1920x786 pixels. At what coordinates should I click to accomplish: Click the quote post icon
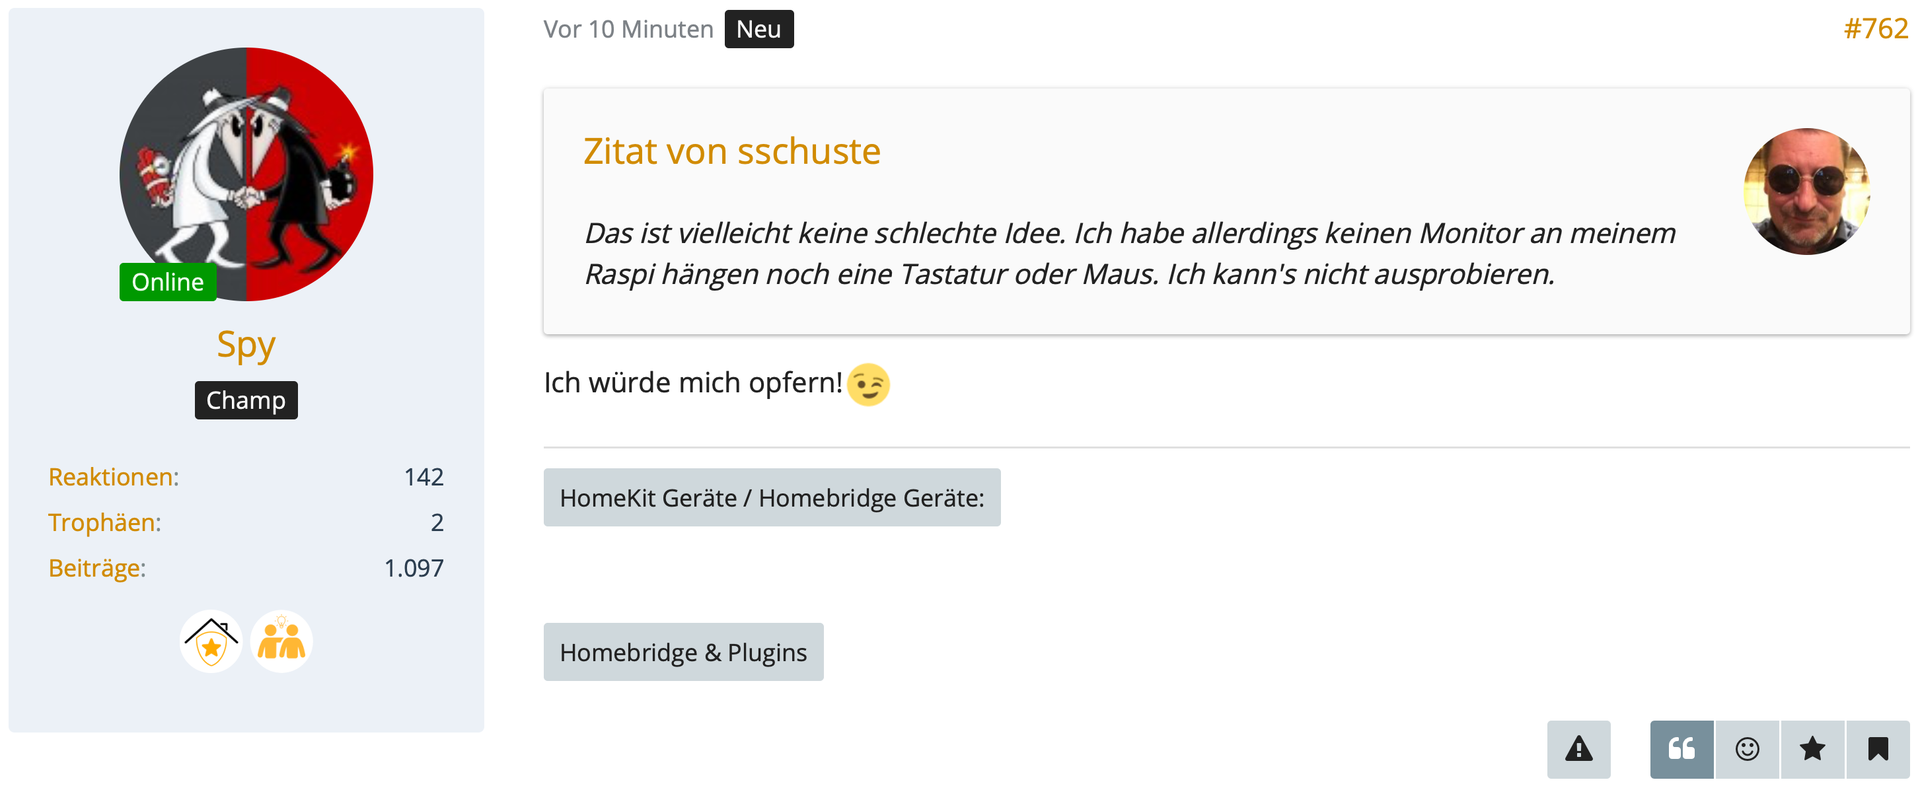tap(1681, 749)
